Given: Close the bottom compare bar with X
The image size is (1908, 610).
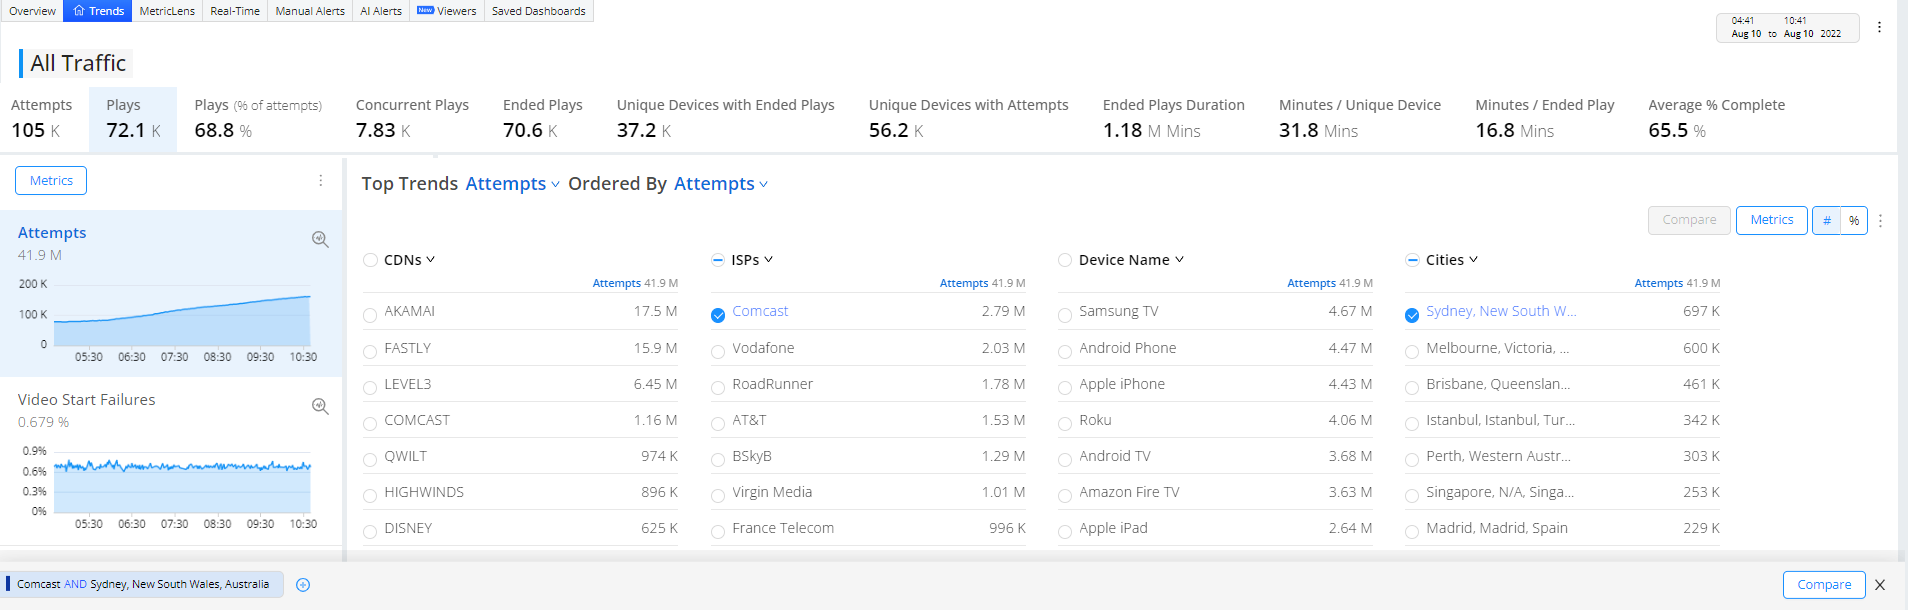Looking at the screenshot, I should [x=1880, y=585].
